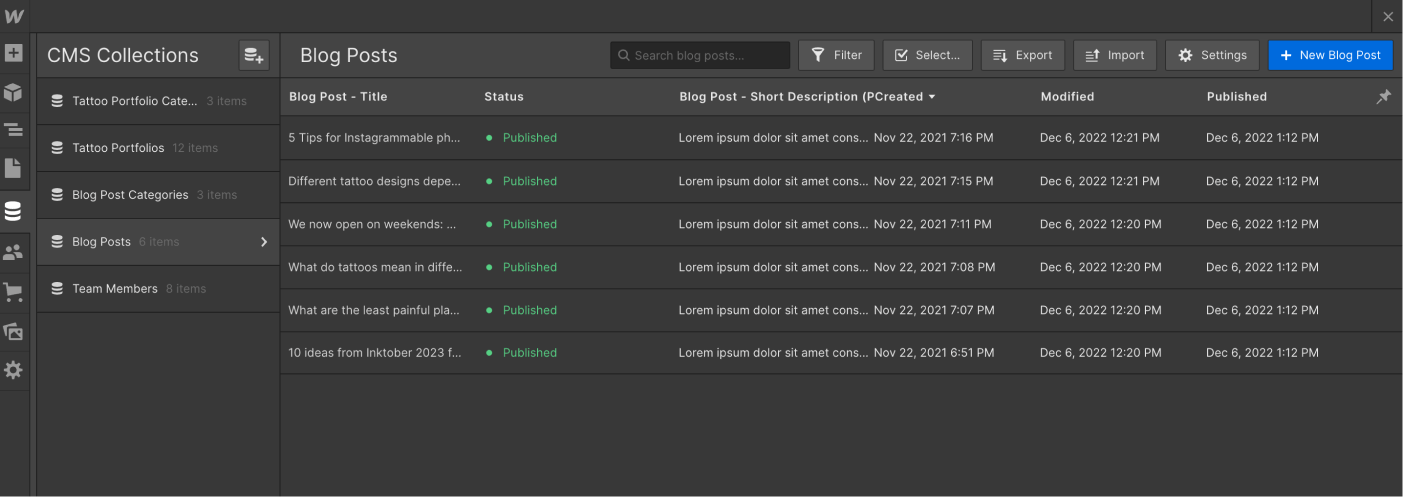
Task: Open the Filter options
Action: coord(836,55)
